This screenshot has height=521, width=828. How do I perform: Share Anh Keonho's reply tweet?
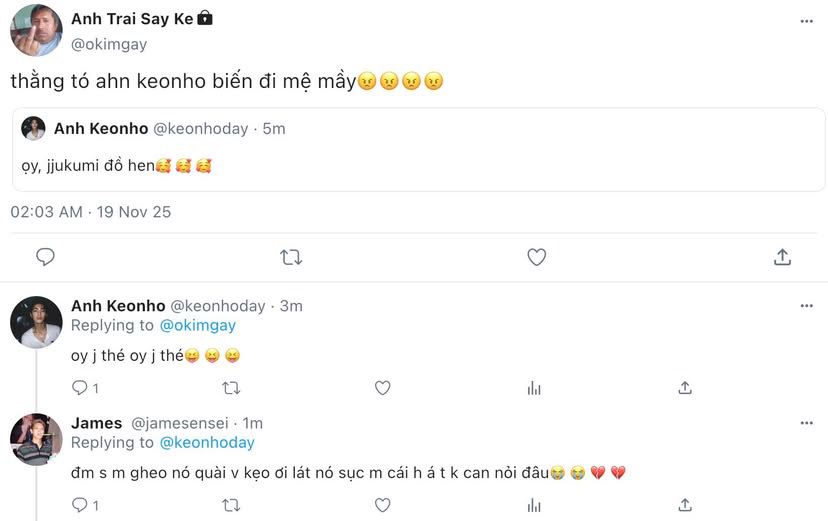click(685, 388)
